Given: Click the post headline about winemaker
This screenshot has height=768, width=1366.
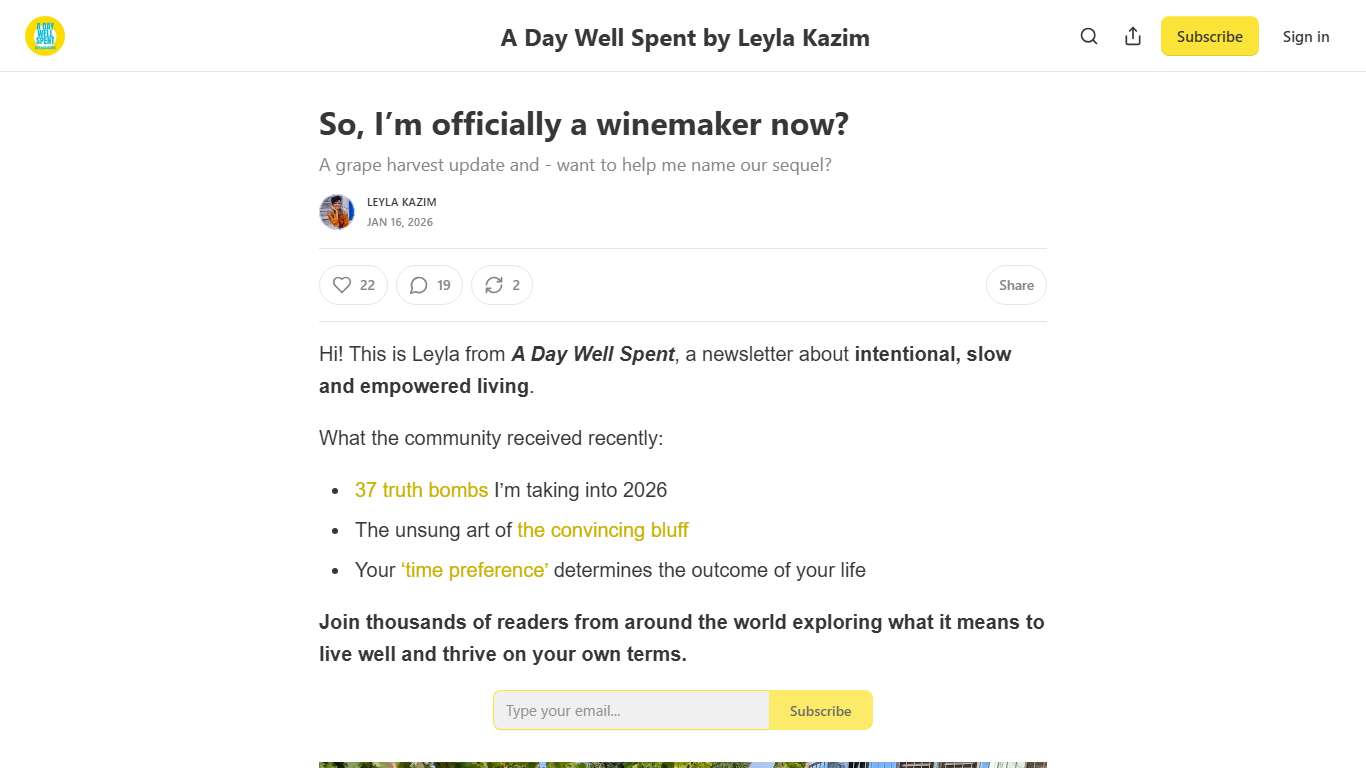Looking at the screenshot, I should point(584,124).
